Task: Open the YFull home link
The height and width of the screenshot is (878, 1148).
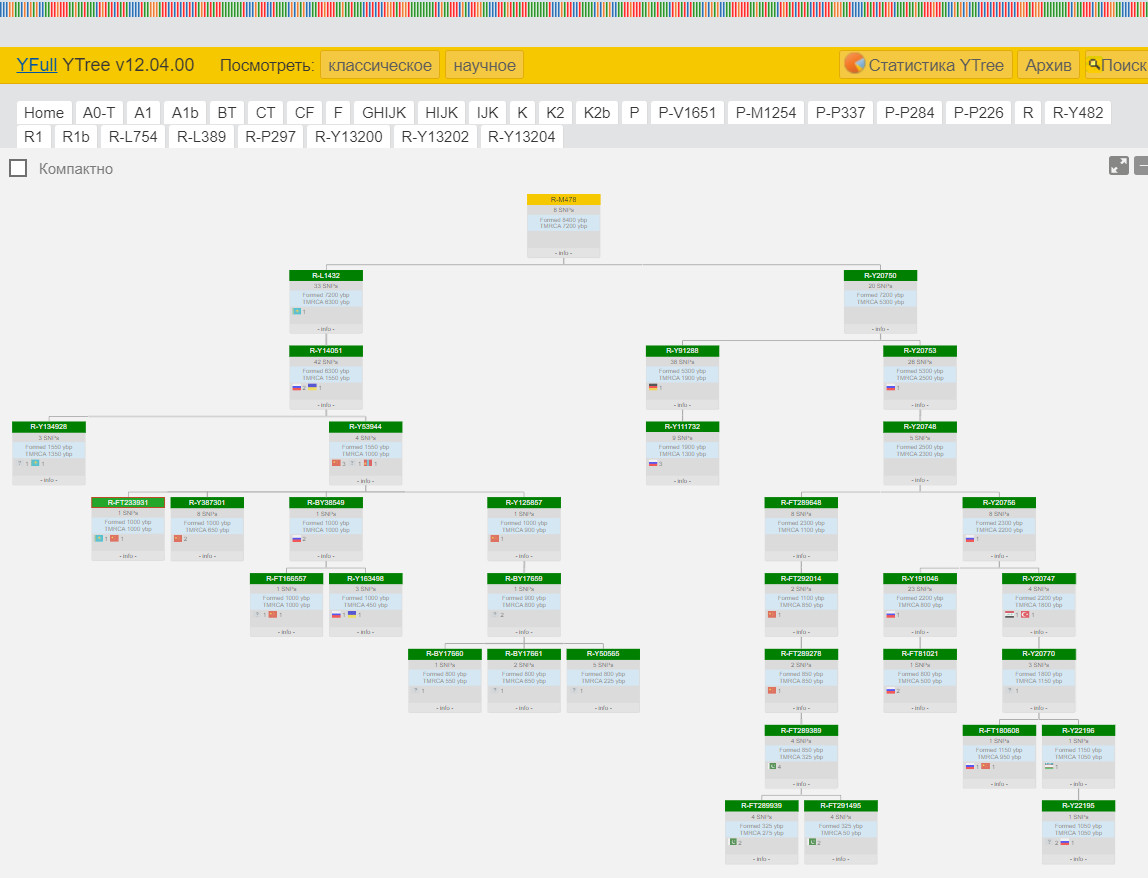Action: coord(36,65)
